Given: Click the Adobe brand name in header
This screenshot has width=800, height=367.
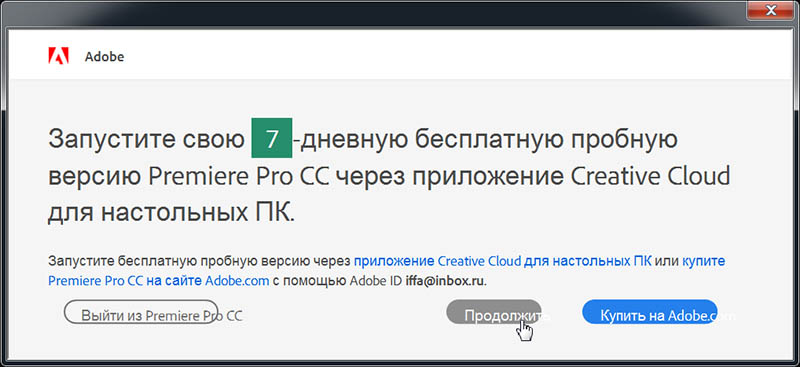Looking at the screenshot, I should click(104, 56).
